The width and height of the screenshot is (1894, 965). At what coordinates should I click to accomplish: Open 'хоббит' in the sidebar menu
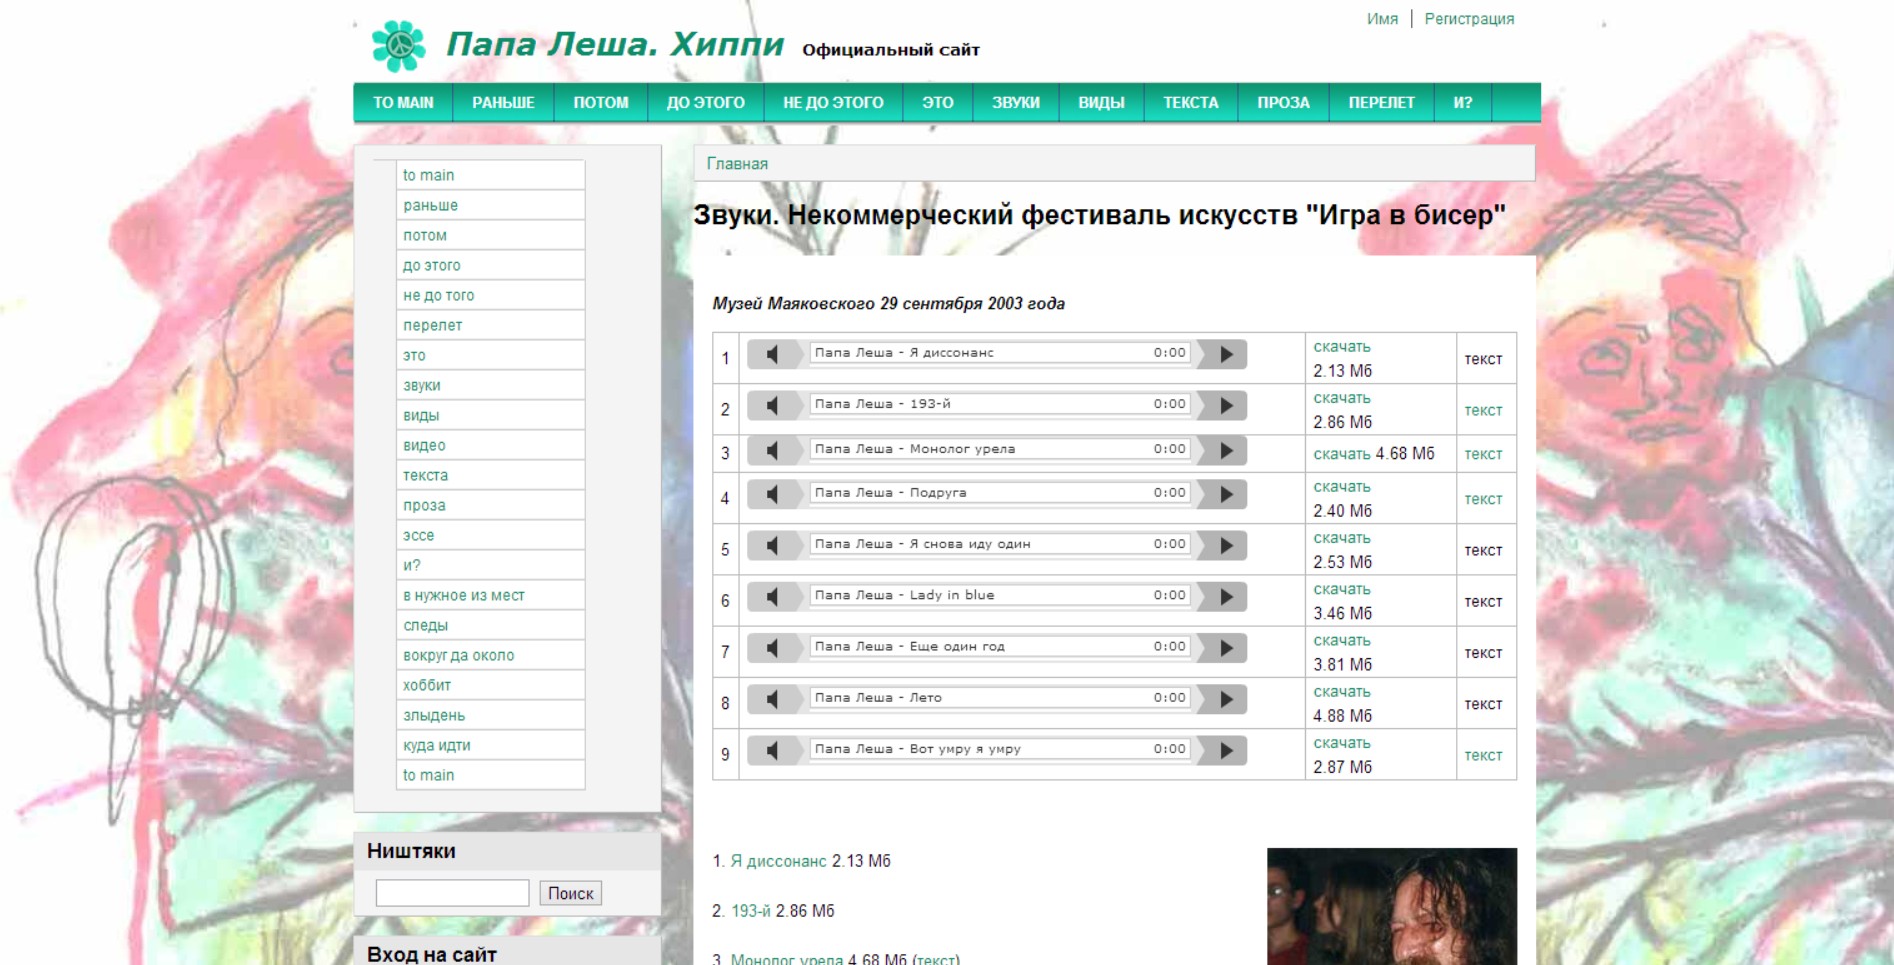427,685
